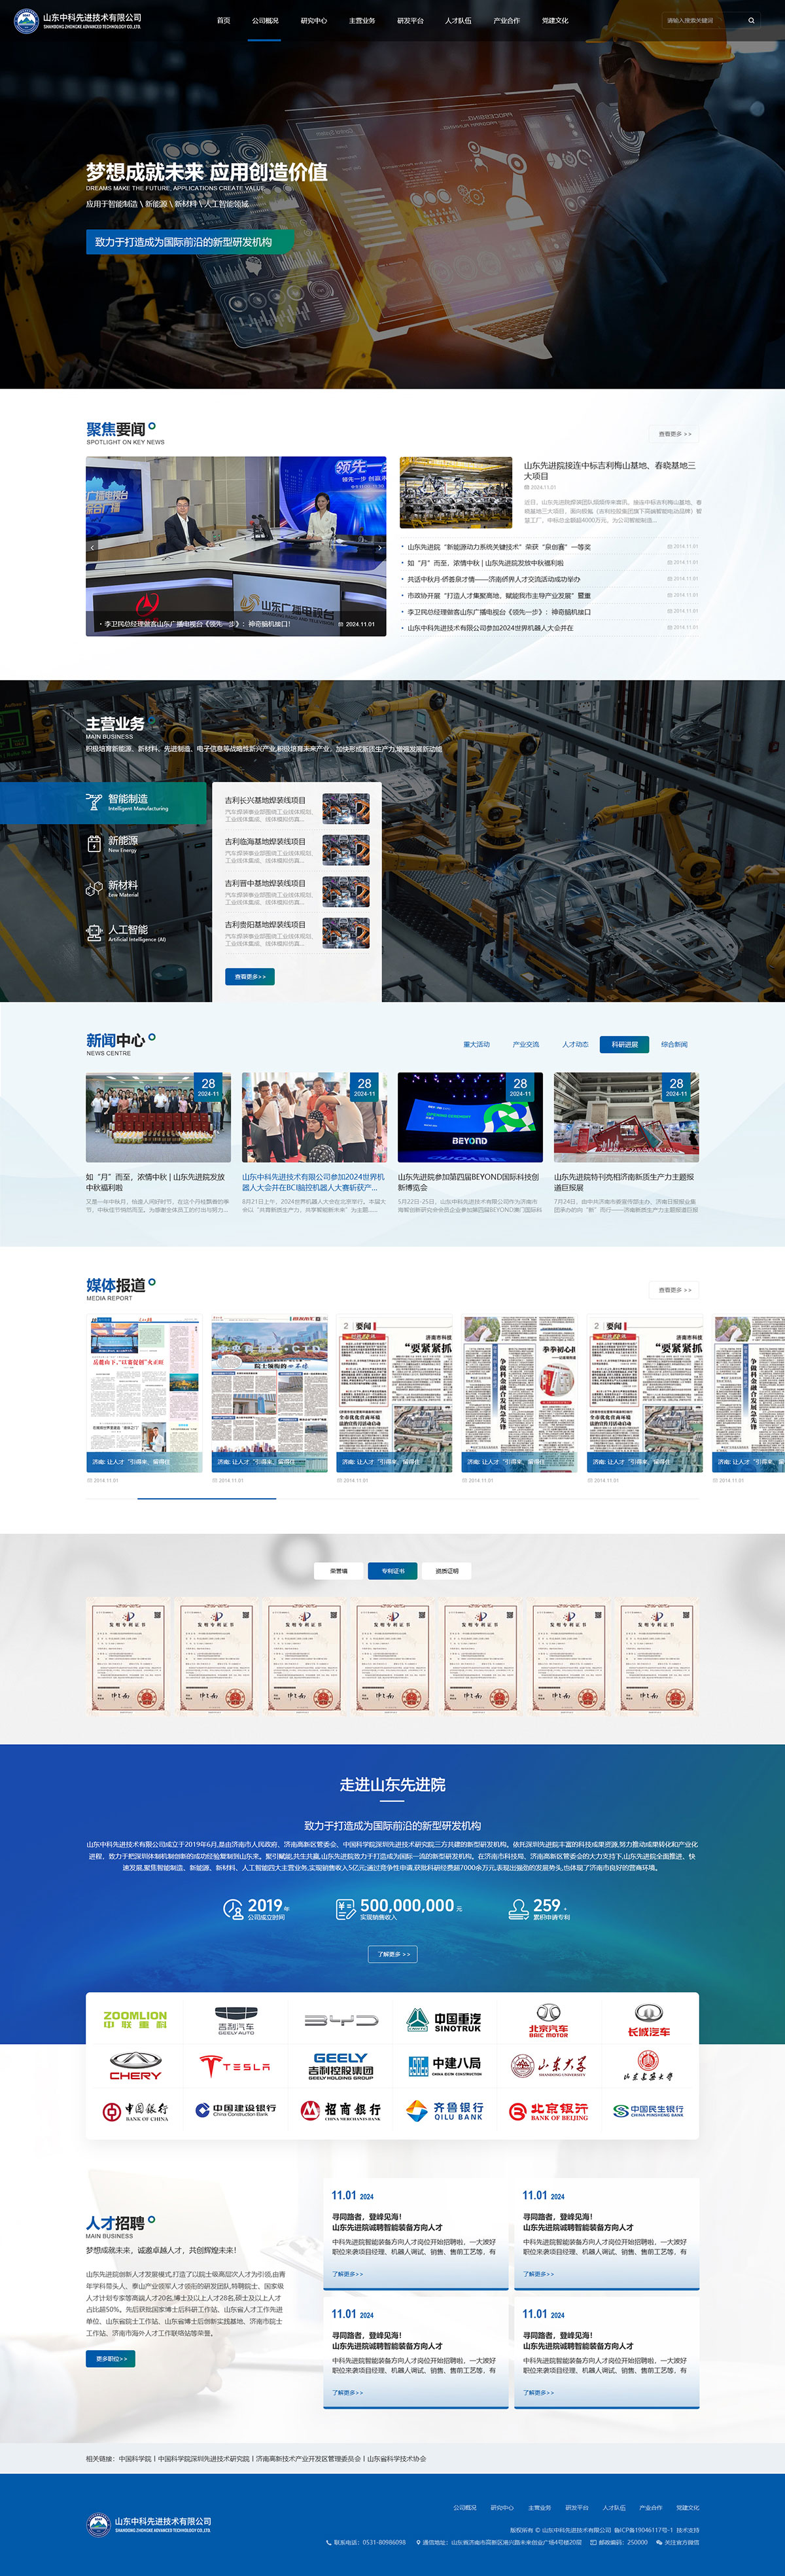The image size is (785, 2576).
Task: Switch to the 科研进展 news tab
Action: 624,1044
